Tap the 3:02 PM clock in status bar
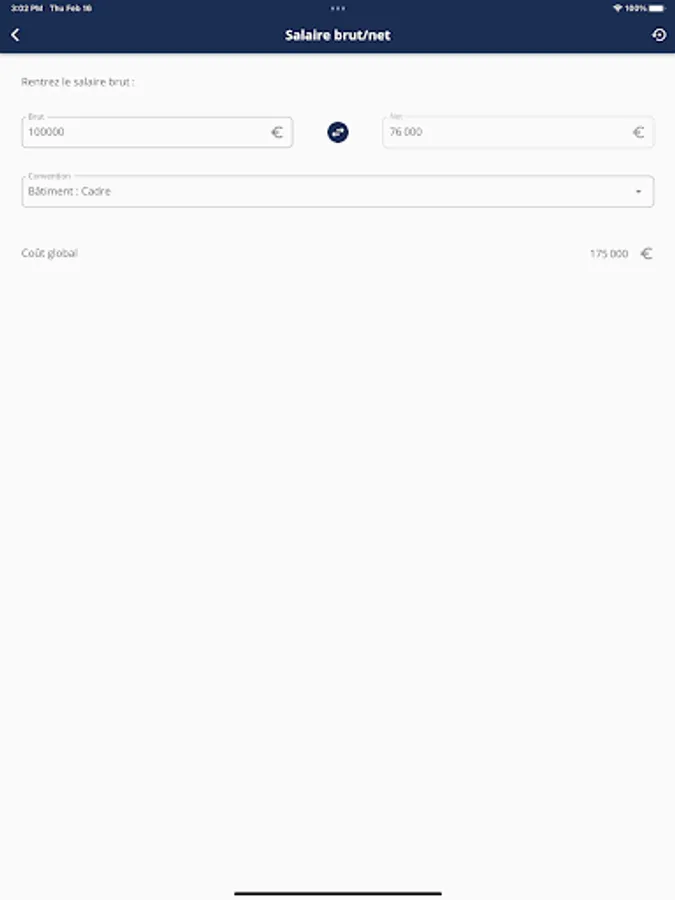Screen dimensions: 675x900 [26, 8]
